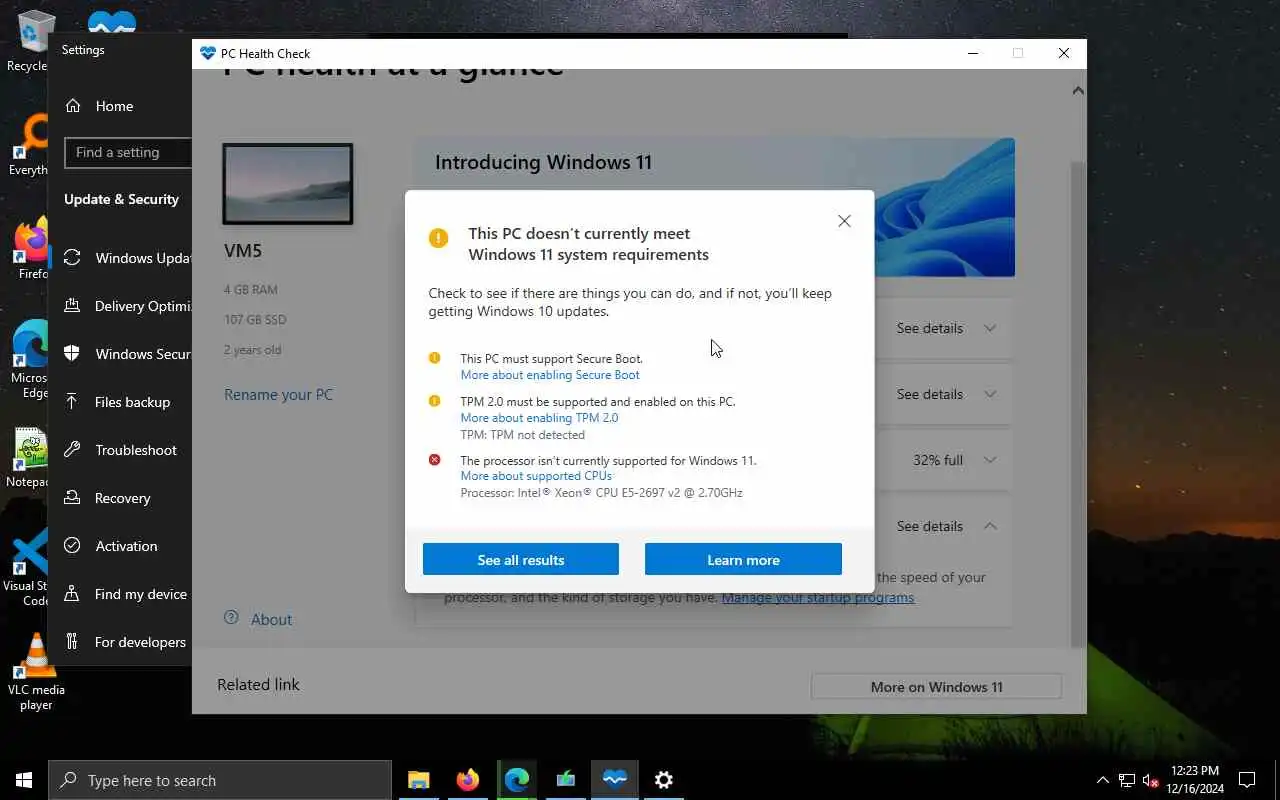Click More on Windows 11 button
This screenshot has height=800, width=1280.
(x=936, y=687)
